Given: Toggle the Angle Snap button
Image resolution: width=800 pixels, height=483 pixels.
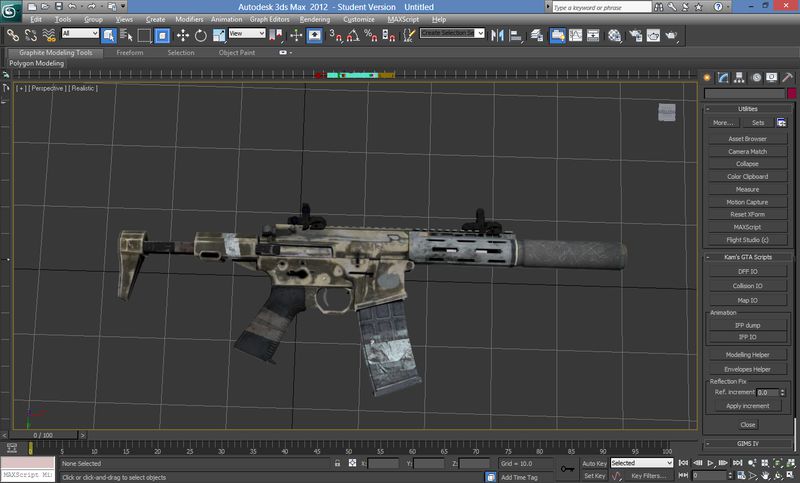Looking at the screenshot, I should pos(354,35).
